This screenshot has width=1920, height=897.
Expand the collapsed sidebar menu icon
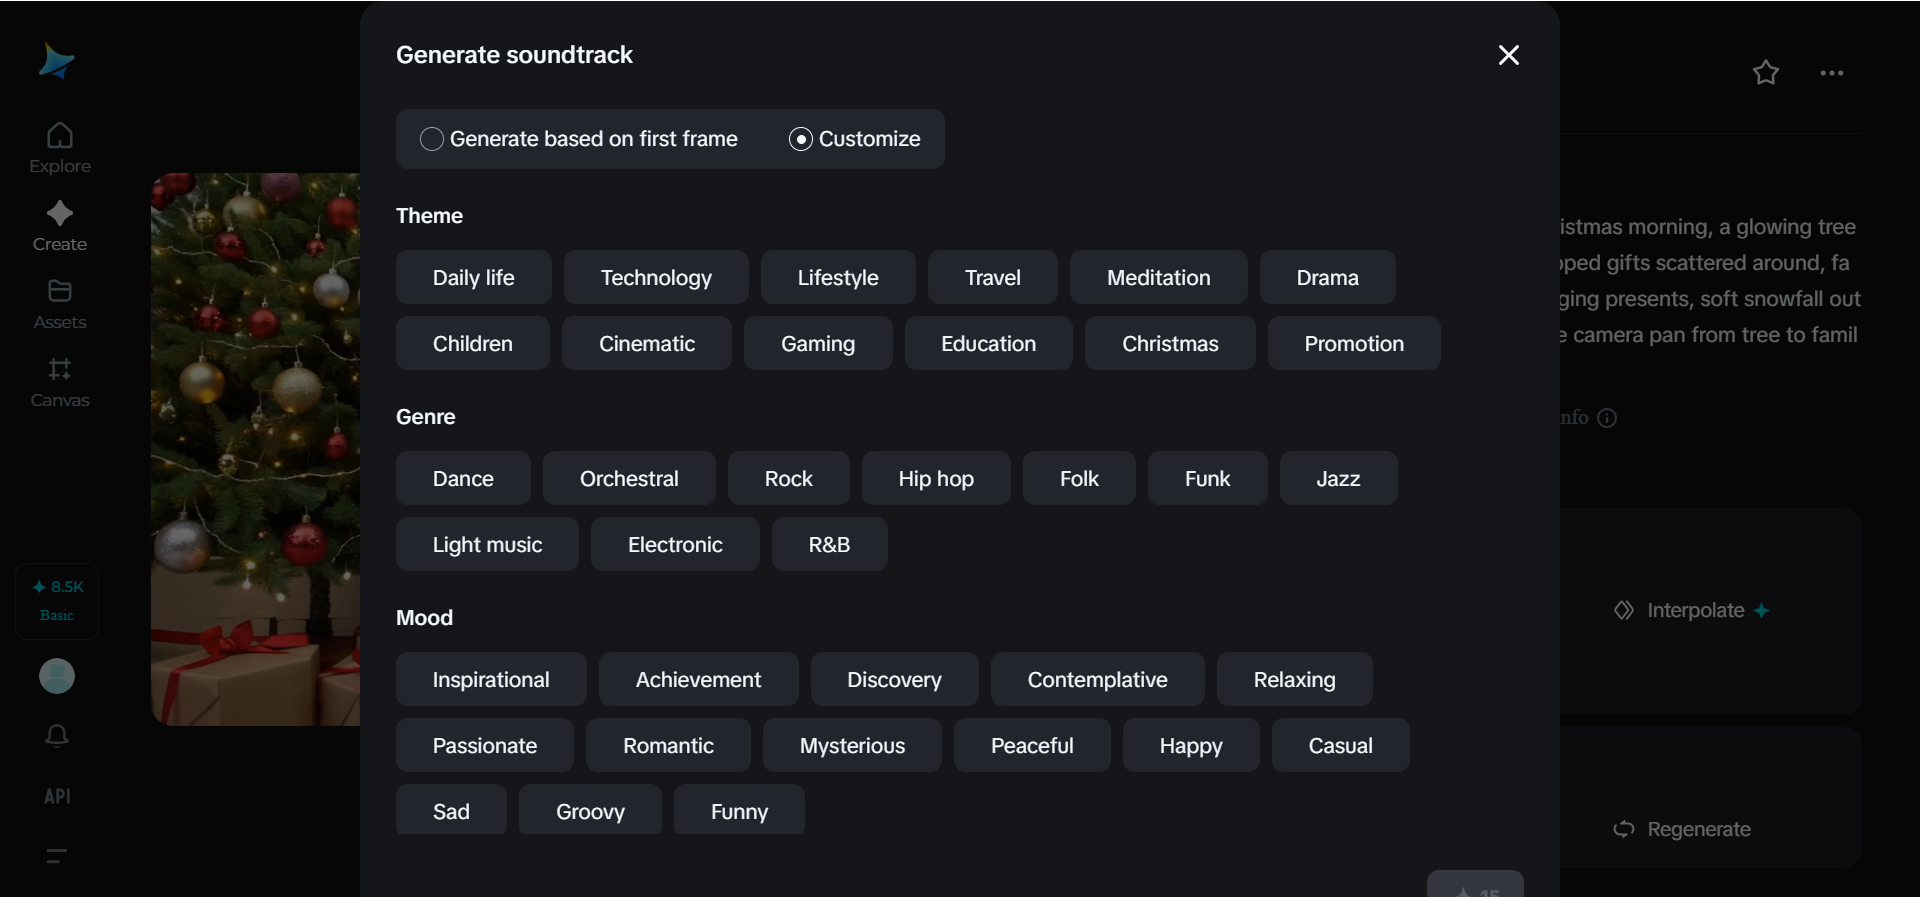tap(57, 856)
